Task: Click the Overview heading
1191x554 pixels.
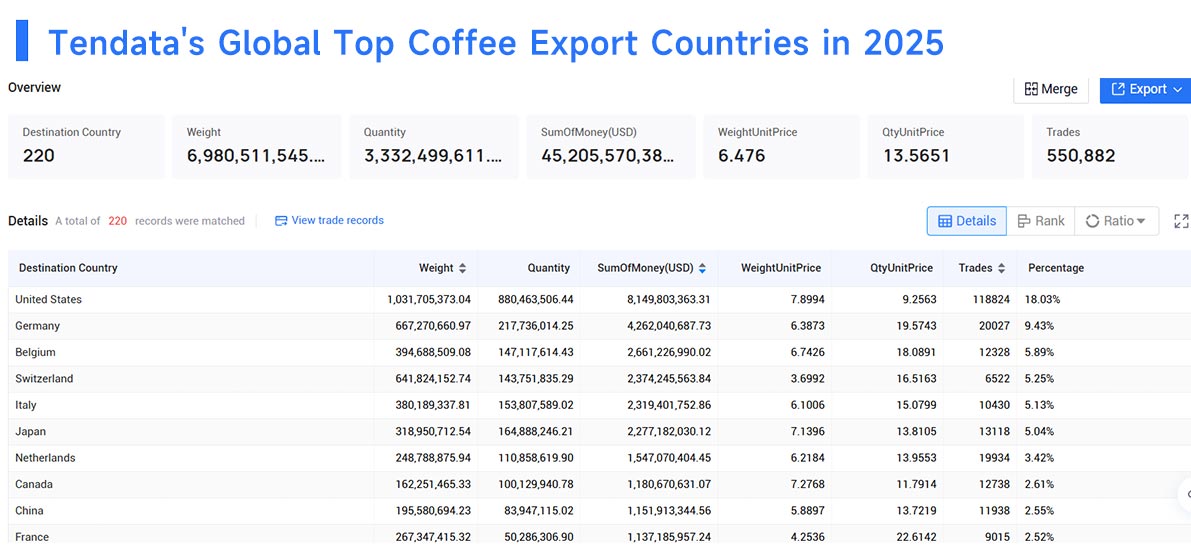Action: (x=34, y=87)
